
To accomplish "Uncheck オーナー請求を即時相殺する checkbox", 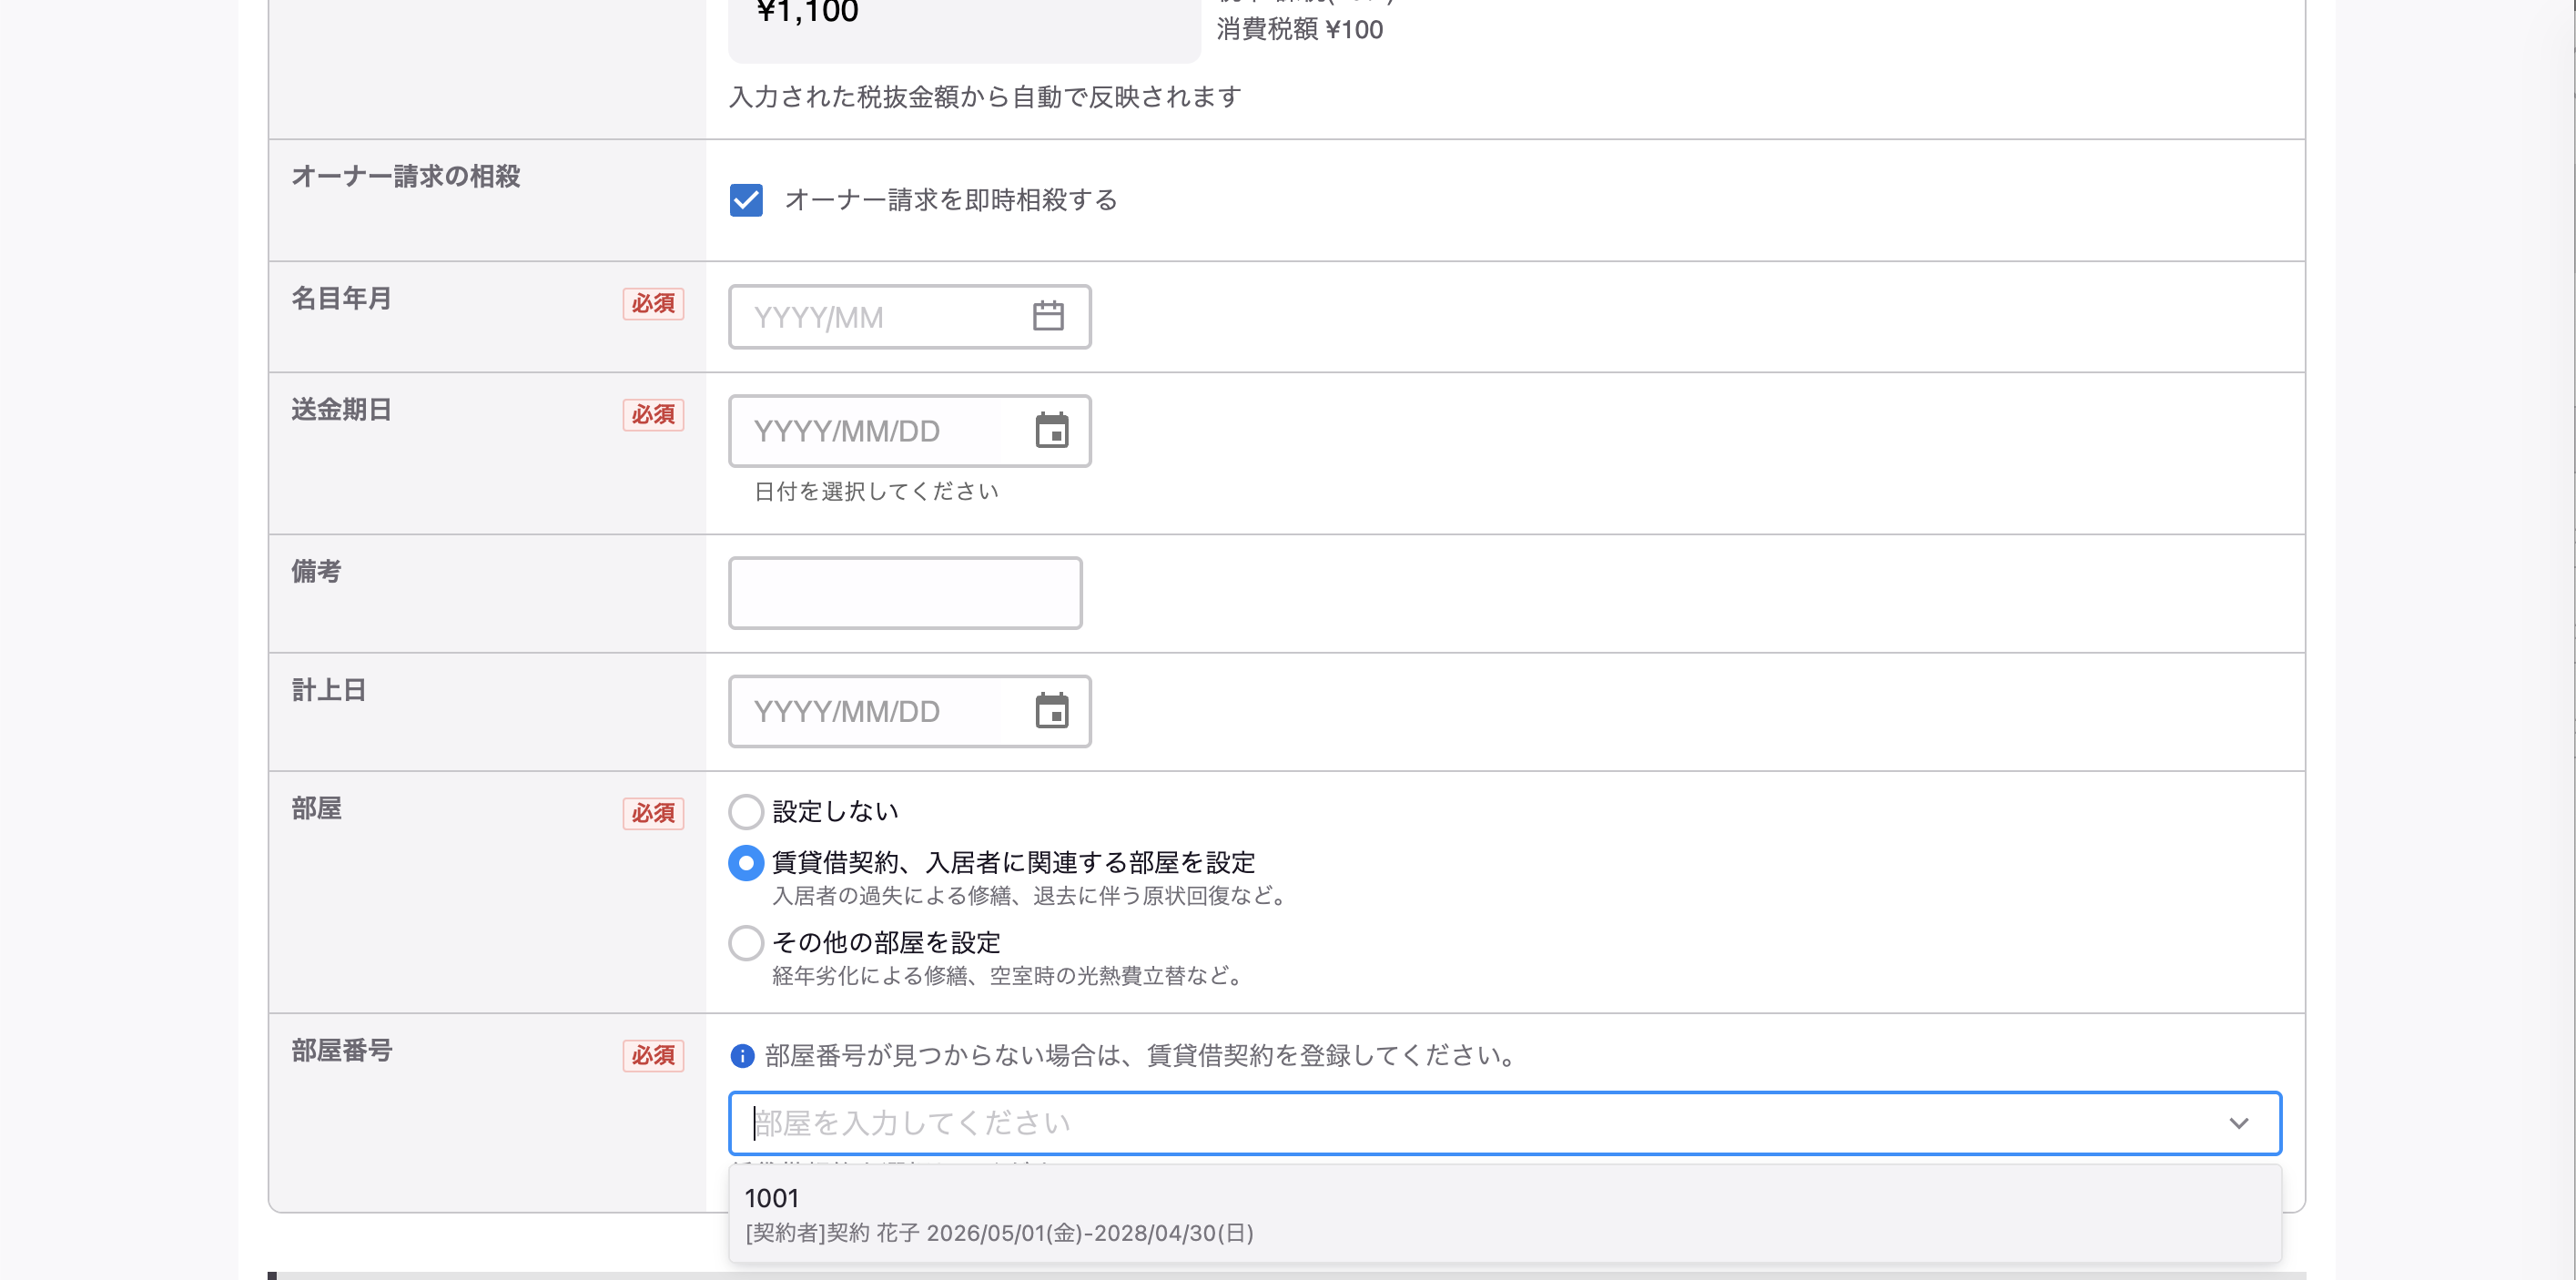I will 746,200.
